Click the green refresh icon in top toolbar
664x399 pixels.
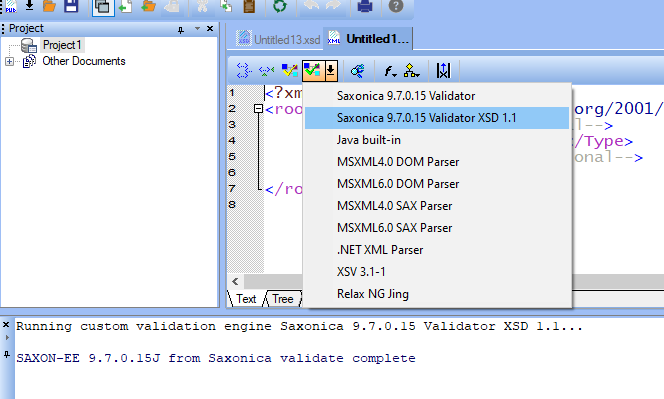point(279,6)
